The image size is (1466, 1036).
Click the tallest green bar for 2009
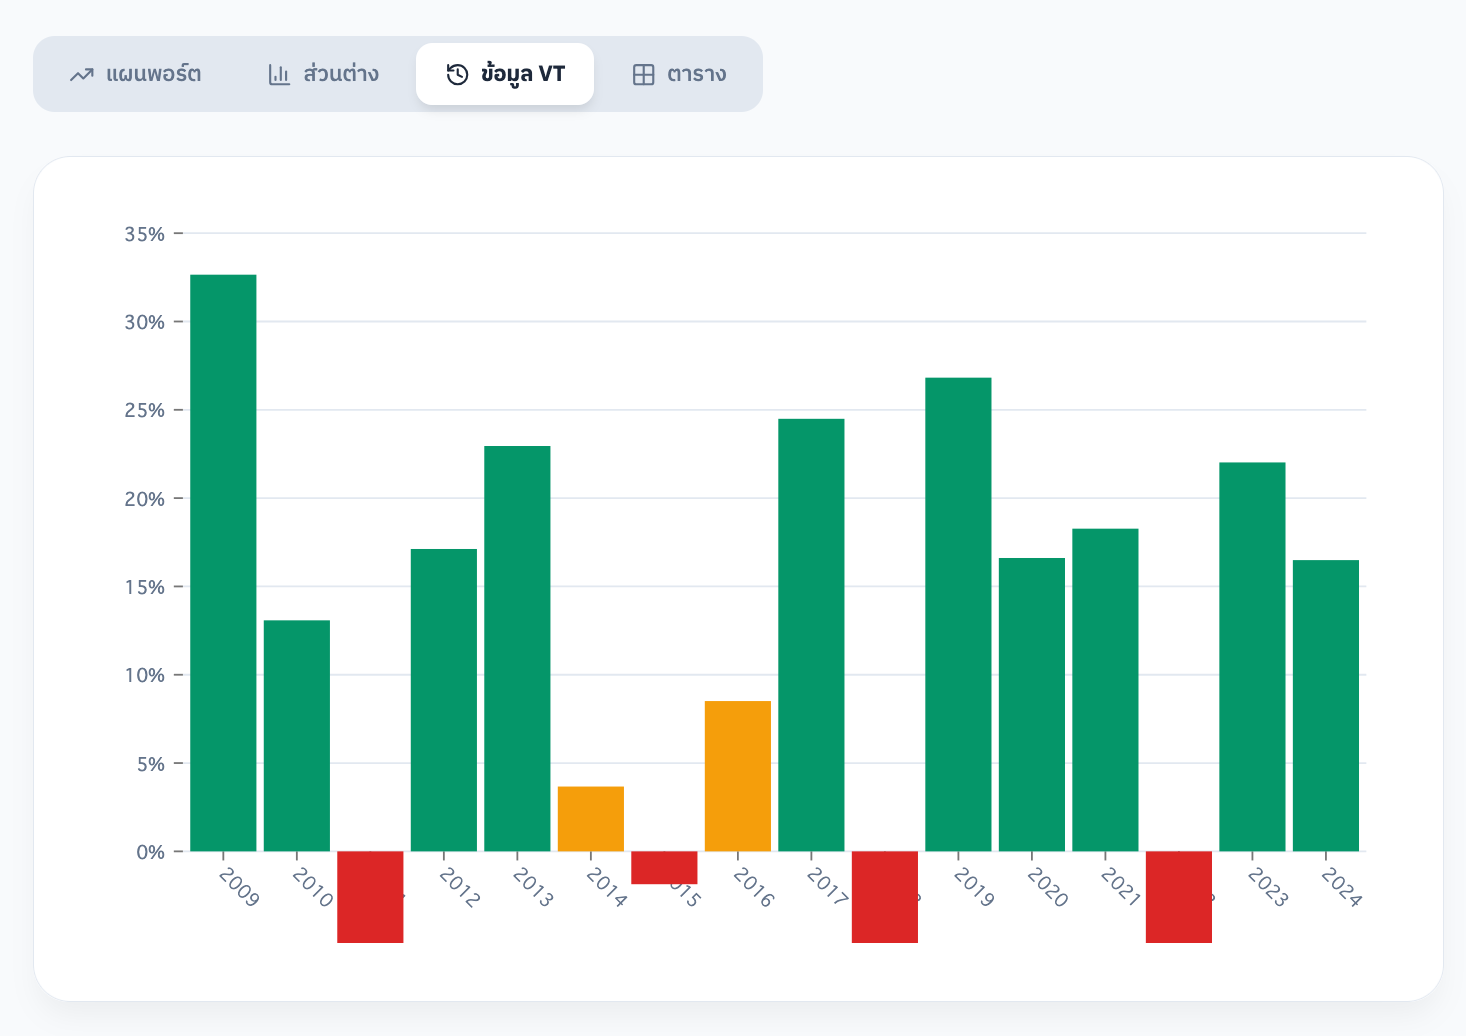point(223,562)
